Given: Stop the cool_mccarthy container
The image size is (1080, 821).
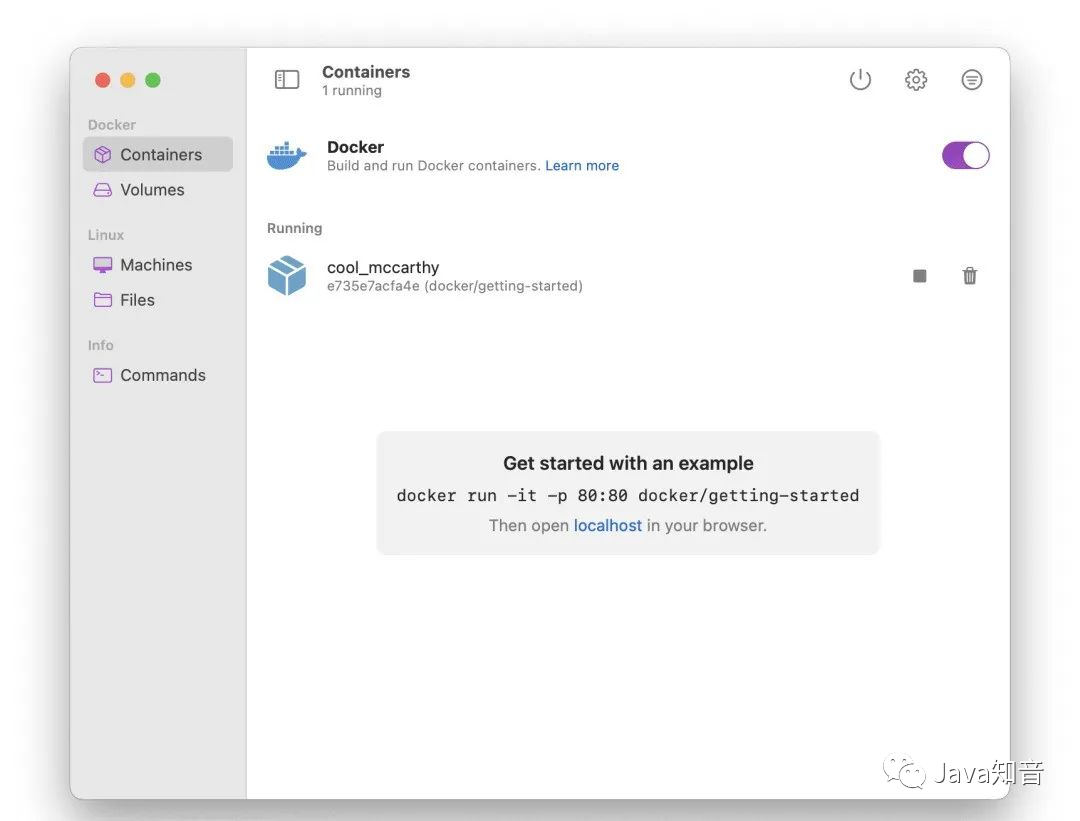Looking at the screenshot, I should (x=919, y=276).
